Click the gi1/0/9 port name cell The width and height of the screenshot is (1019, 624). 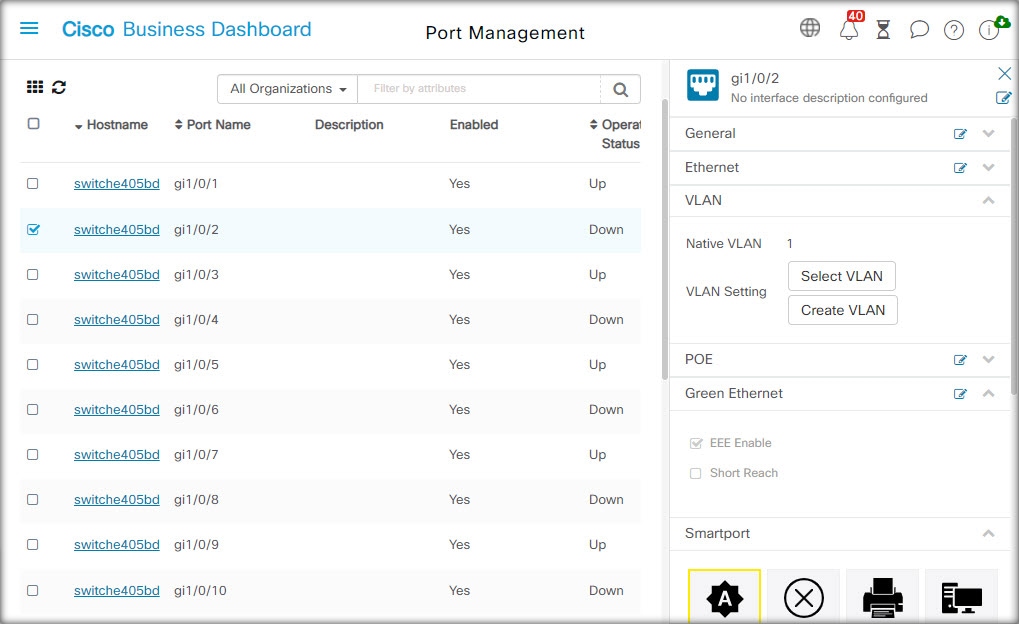196,545
